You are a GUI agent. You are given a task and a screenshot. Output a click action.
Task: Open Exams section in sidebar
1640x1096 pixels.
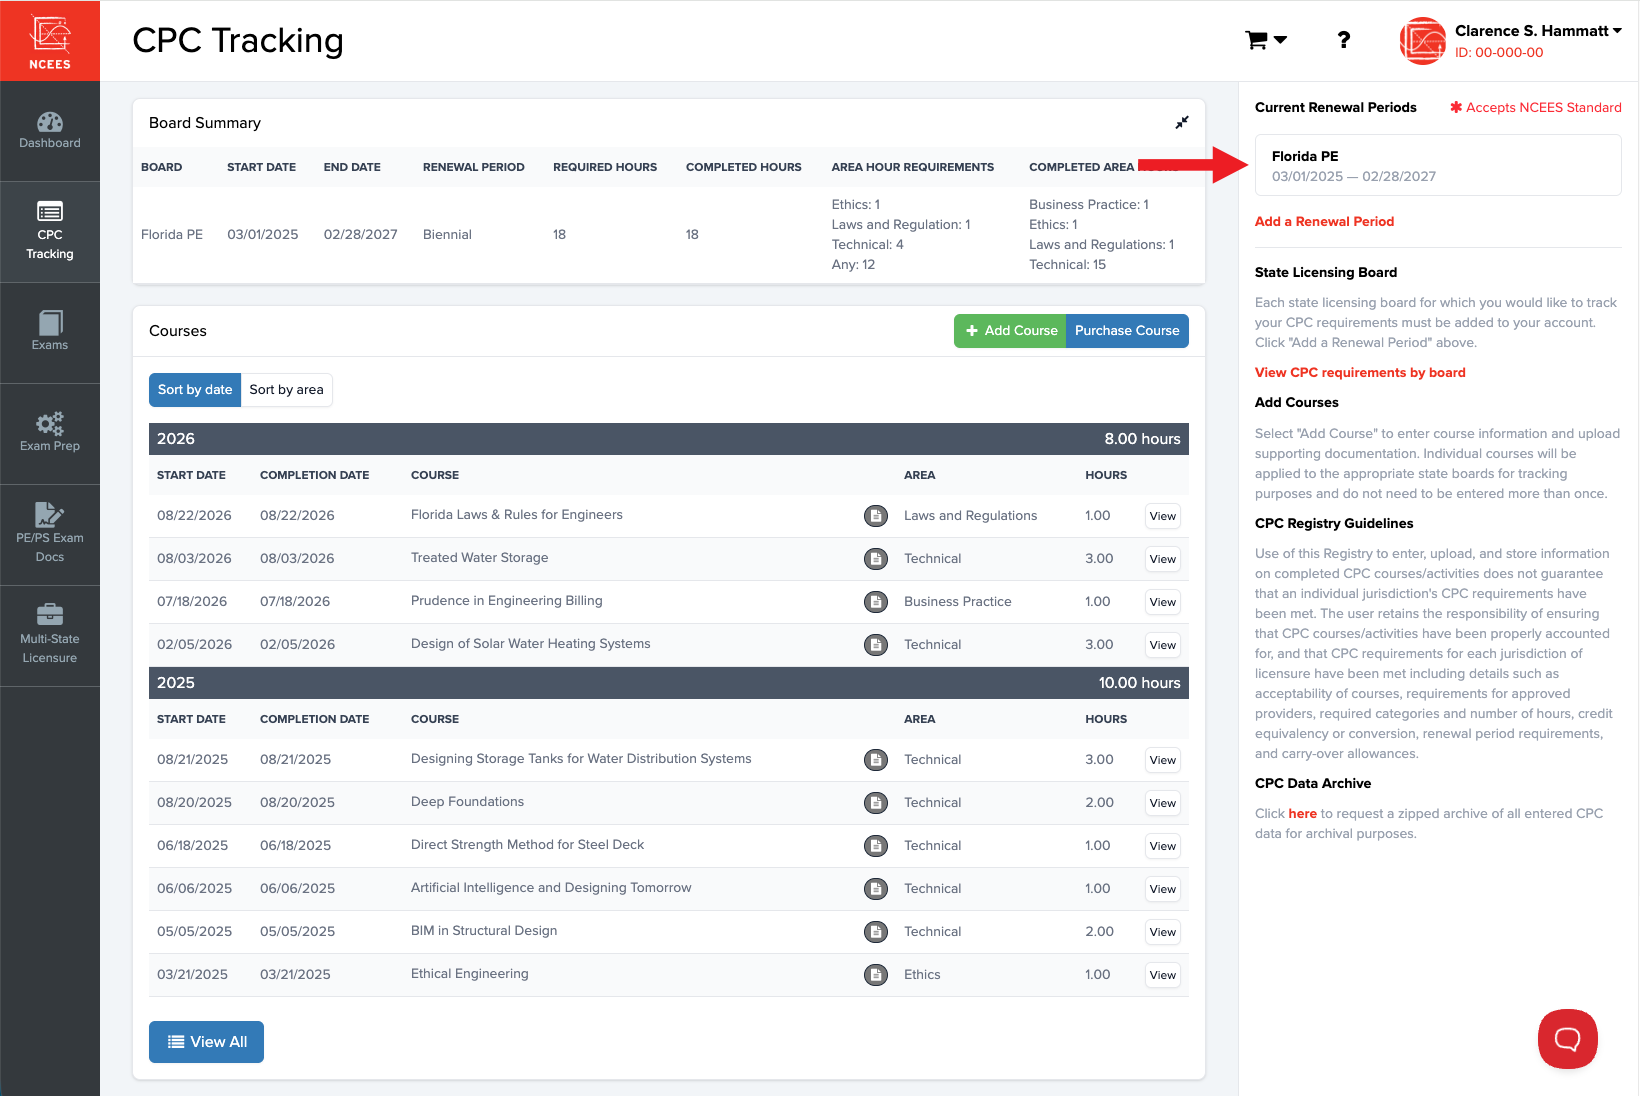click(50, 332)
